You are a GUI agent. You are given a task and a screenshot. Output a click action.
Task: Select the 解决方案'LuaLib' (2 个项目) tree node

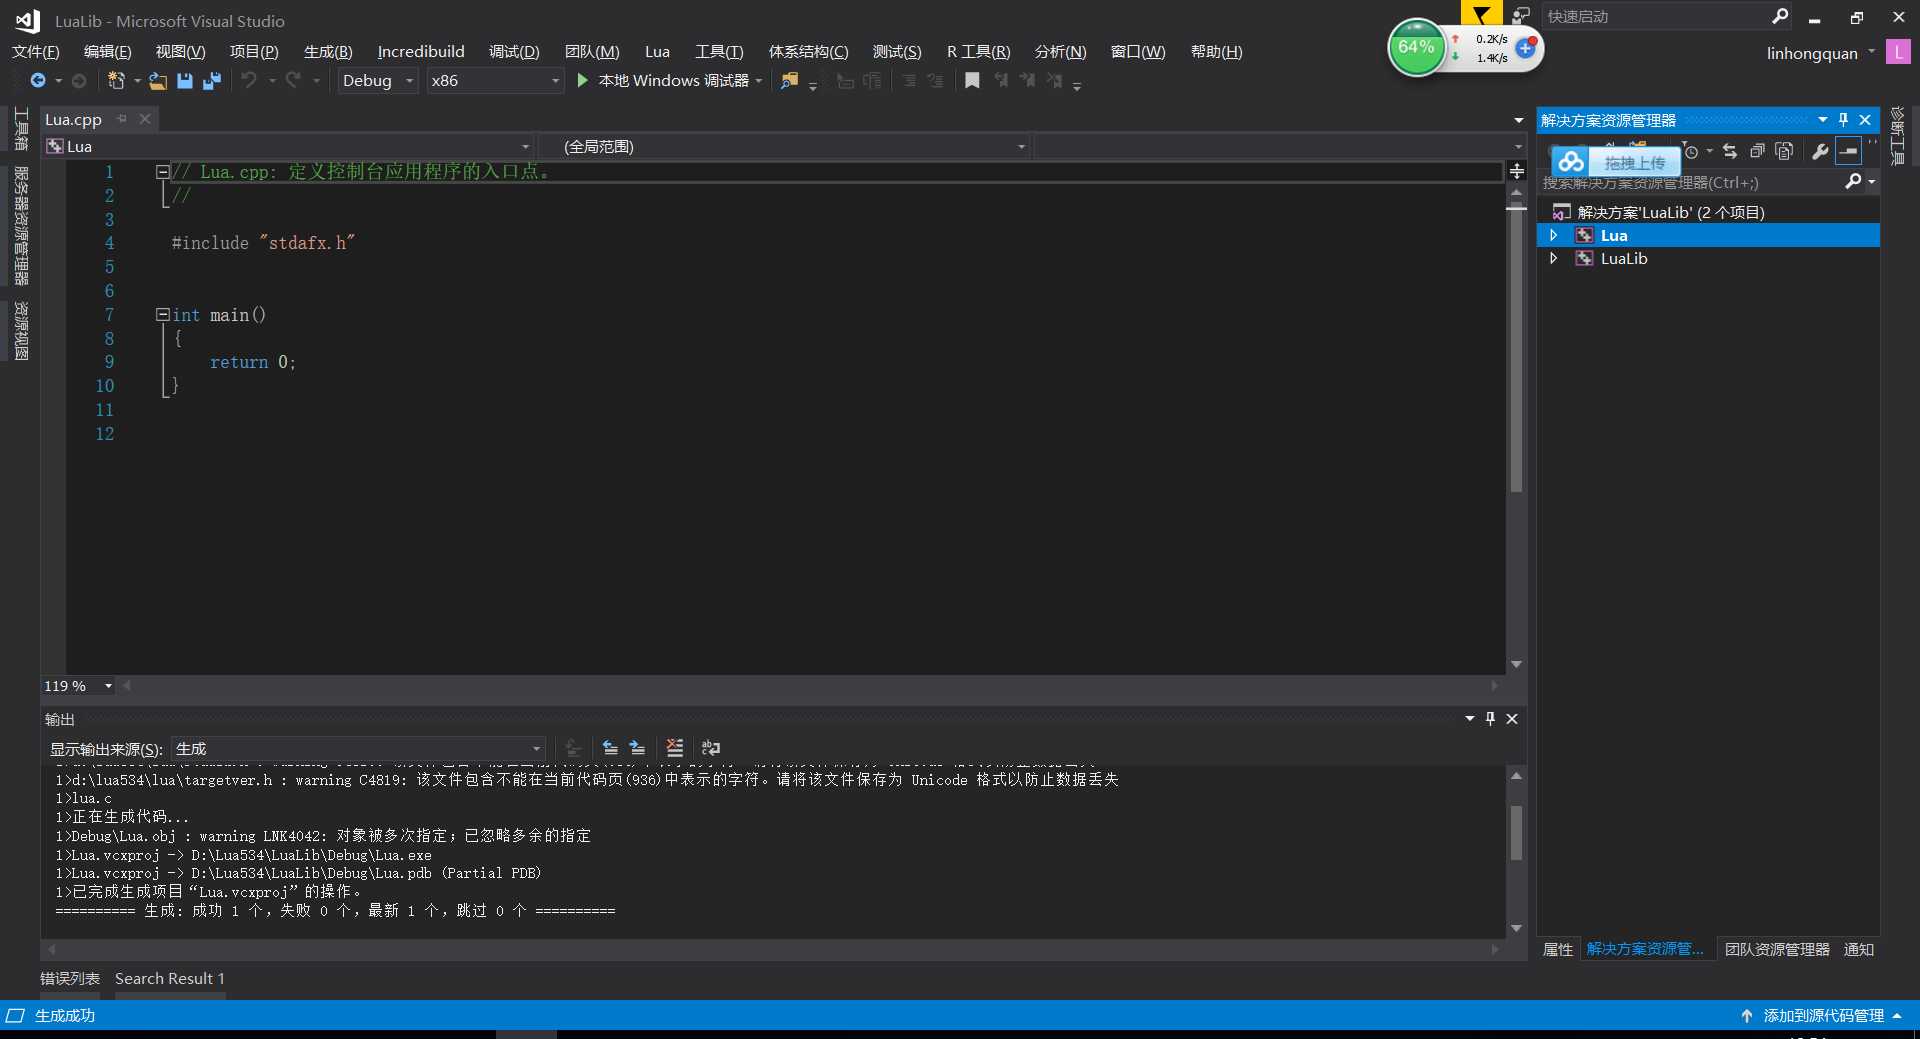coord(1670,212)
